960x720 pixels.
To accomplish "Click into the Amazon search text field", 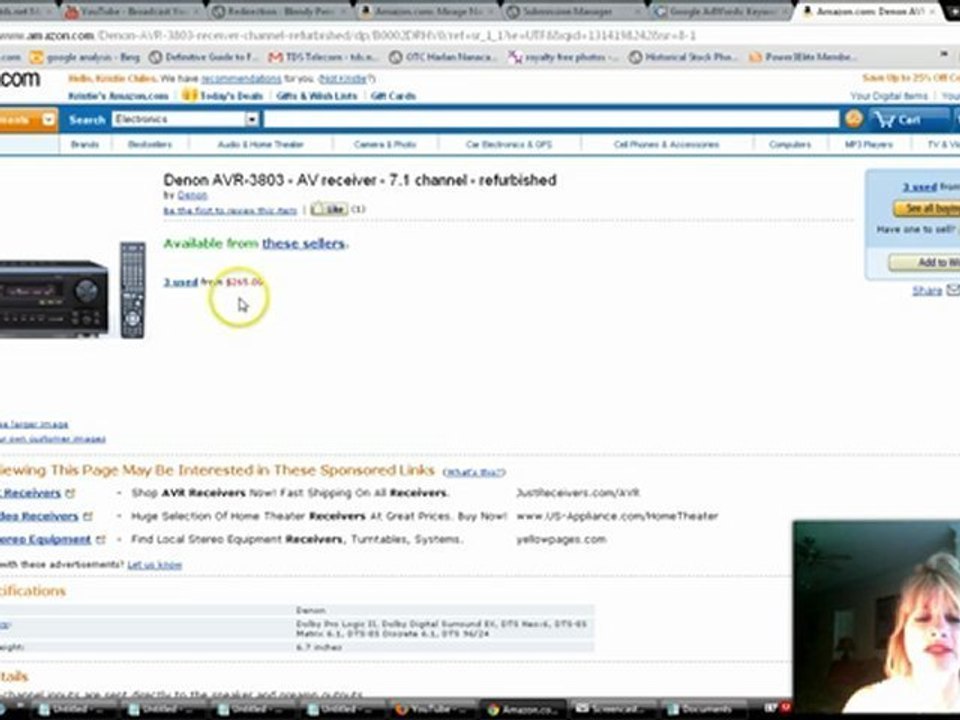I will (x=551, y=119).
